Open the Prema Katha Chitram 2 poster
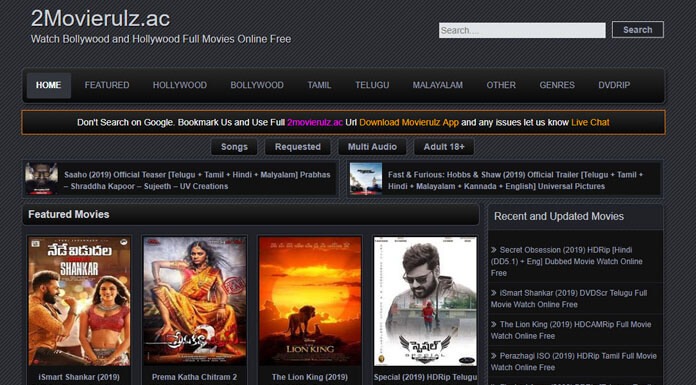The width and height of the screenshot is (696, 385). pyautogui.click(x=194, y=301)
